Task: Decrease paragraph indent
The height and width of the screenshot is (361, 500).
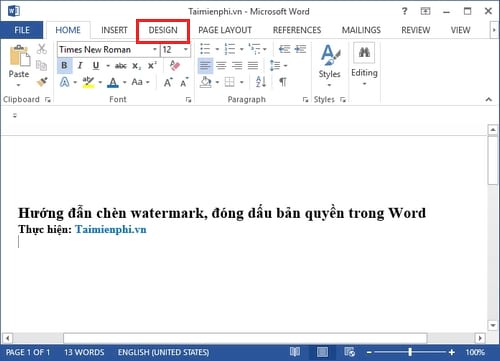Action: (284, 49)
